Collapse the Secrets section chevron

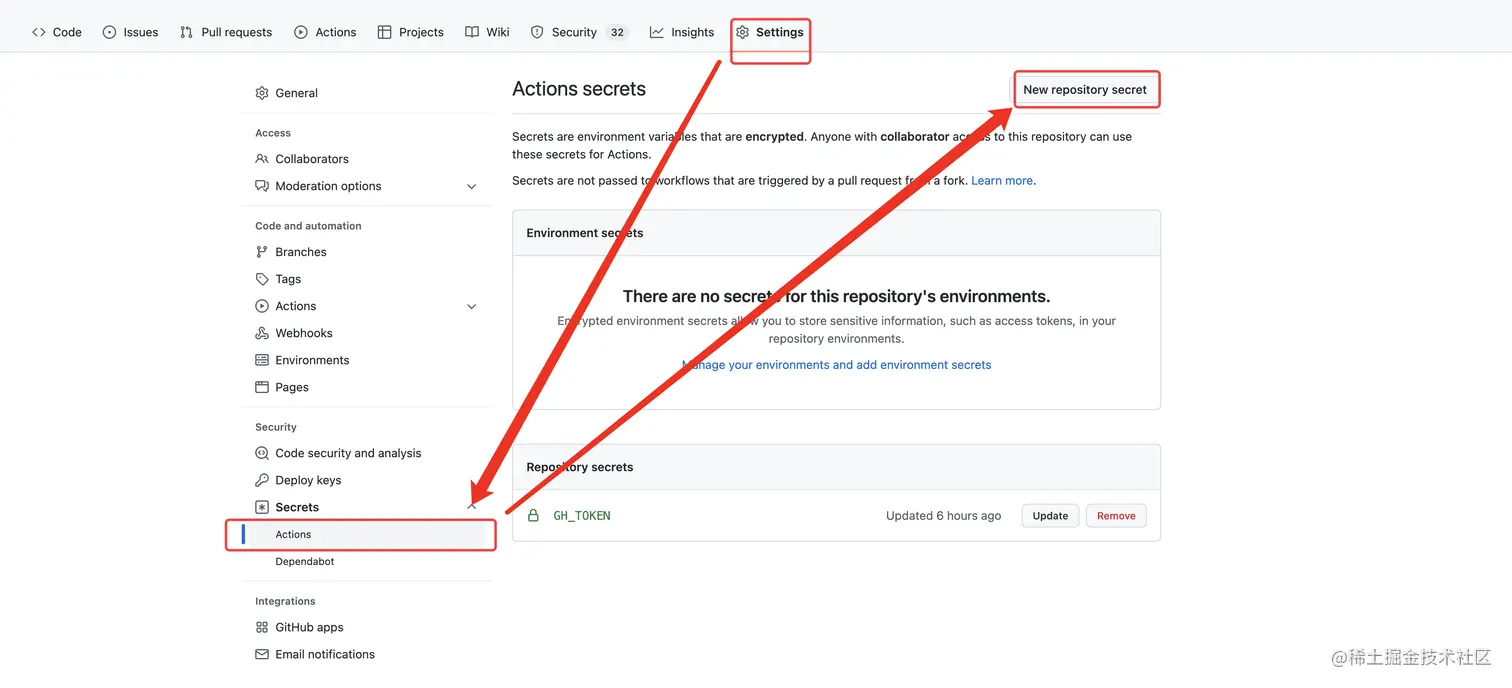pyautogui.click(x=472, y=507)
